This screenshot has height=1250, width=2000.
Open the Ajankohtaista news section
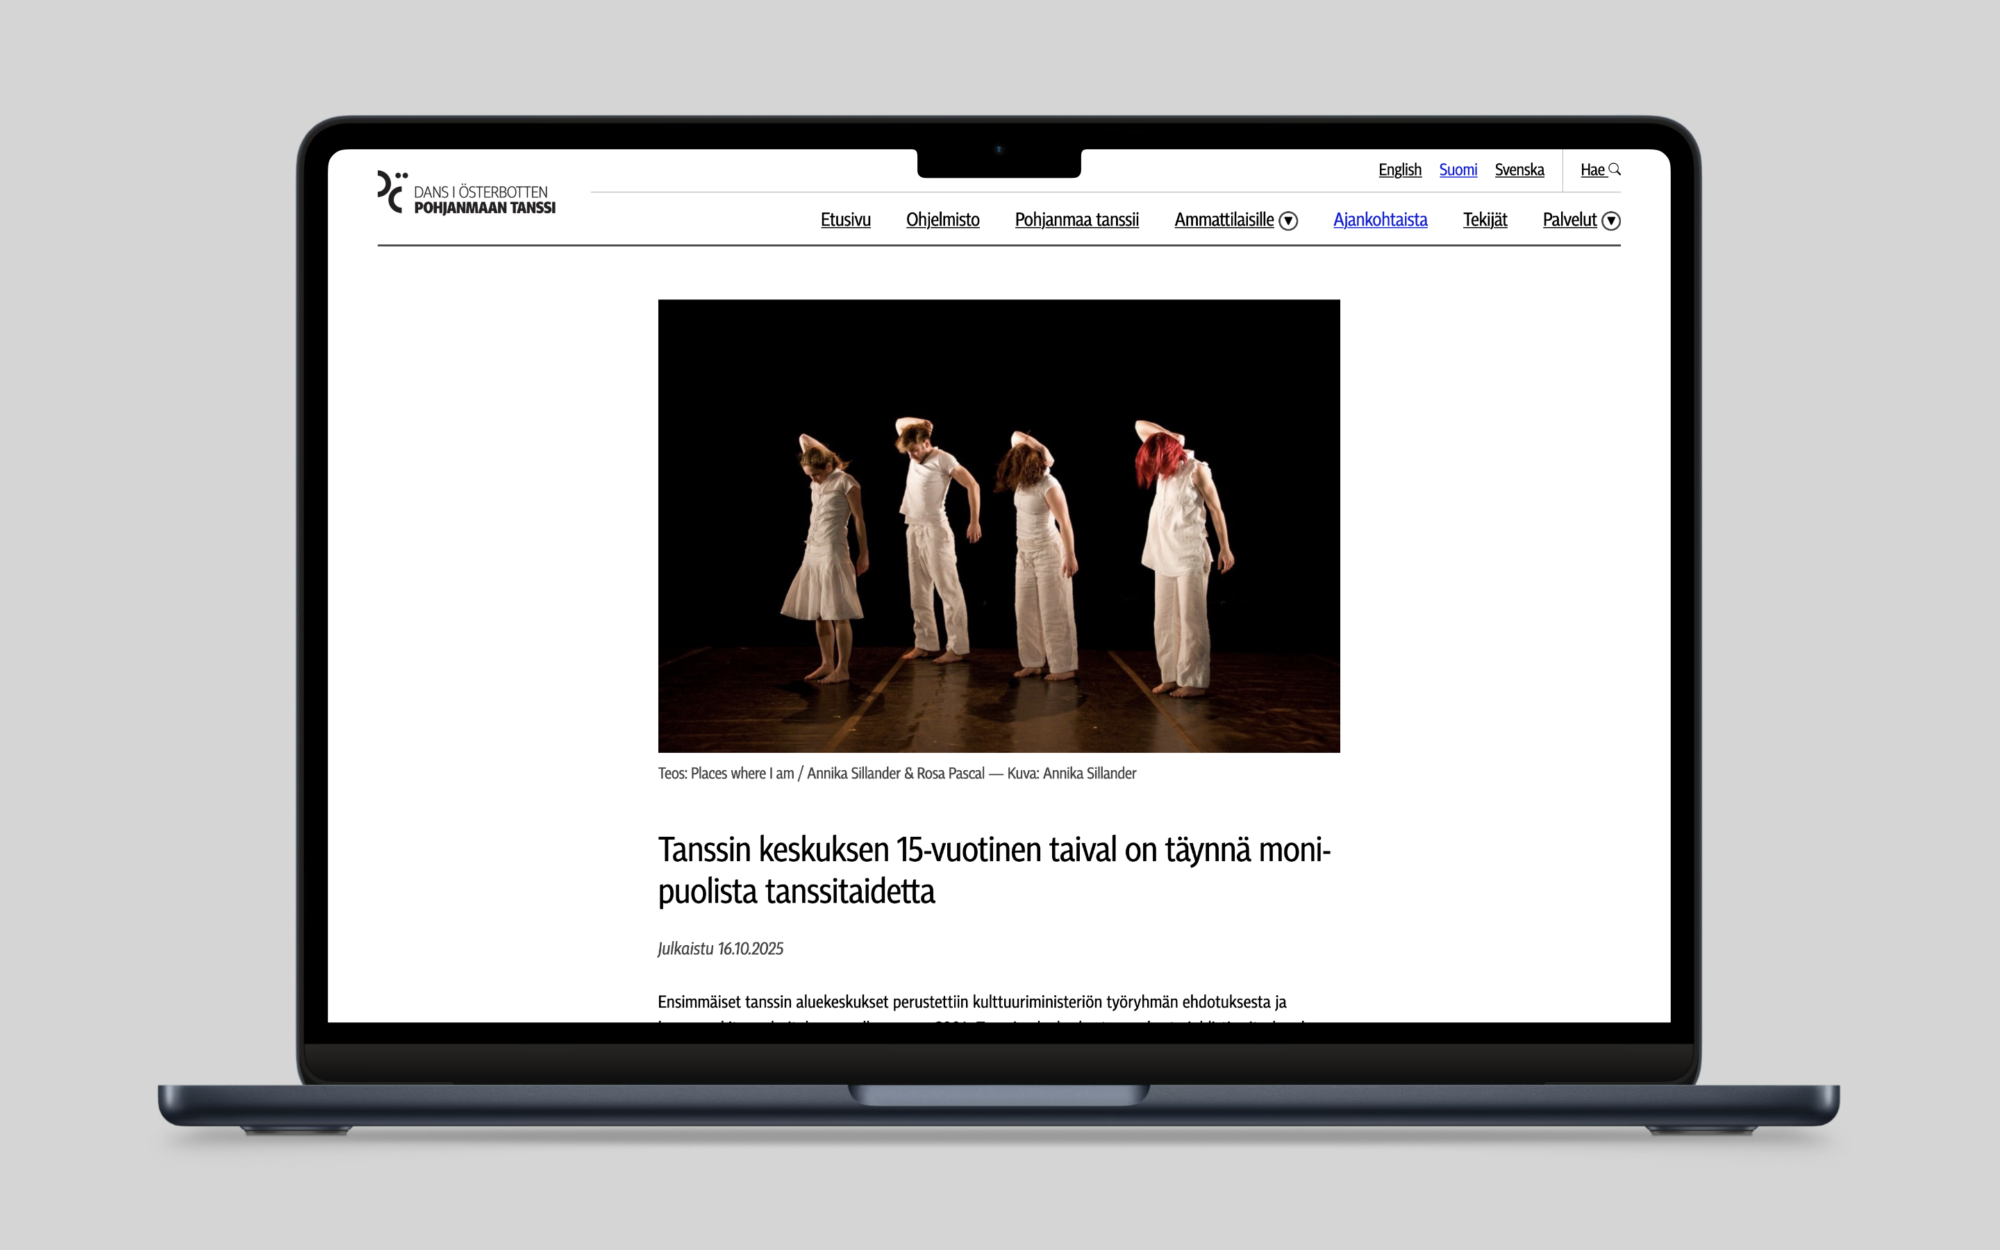(1379, 220)
